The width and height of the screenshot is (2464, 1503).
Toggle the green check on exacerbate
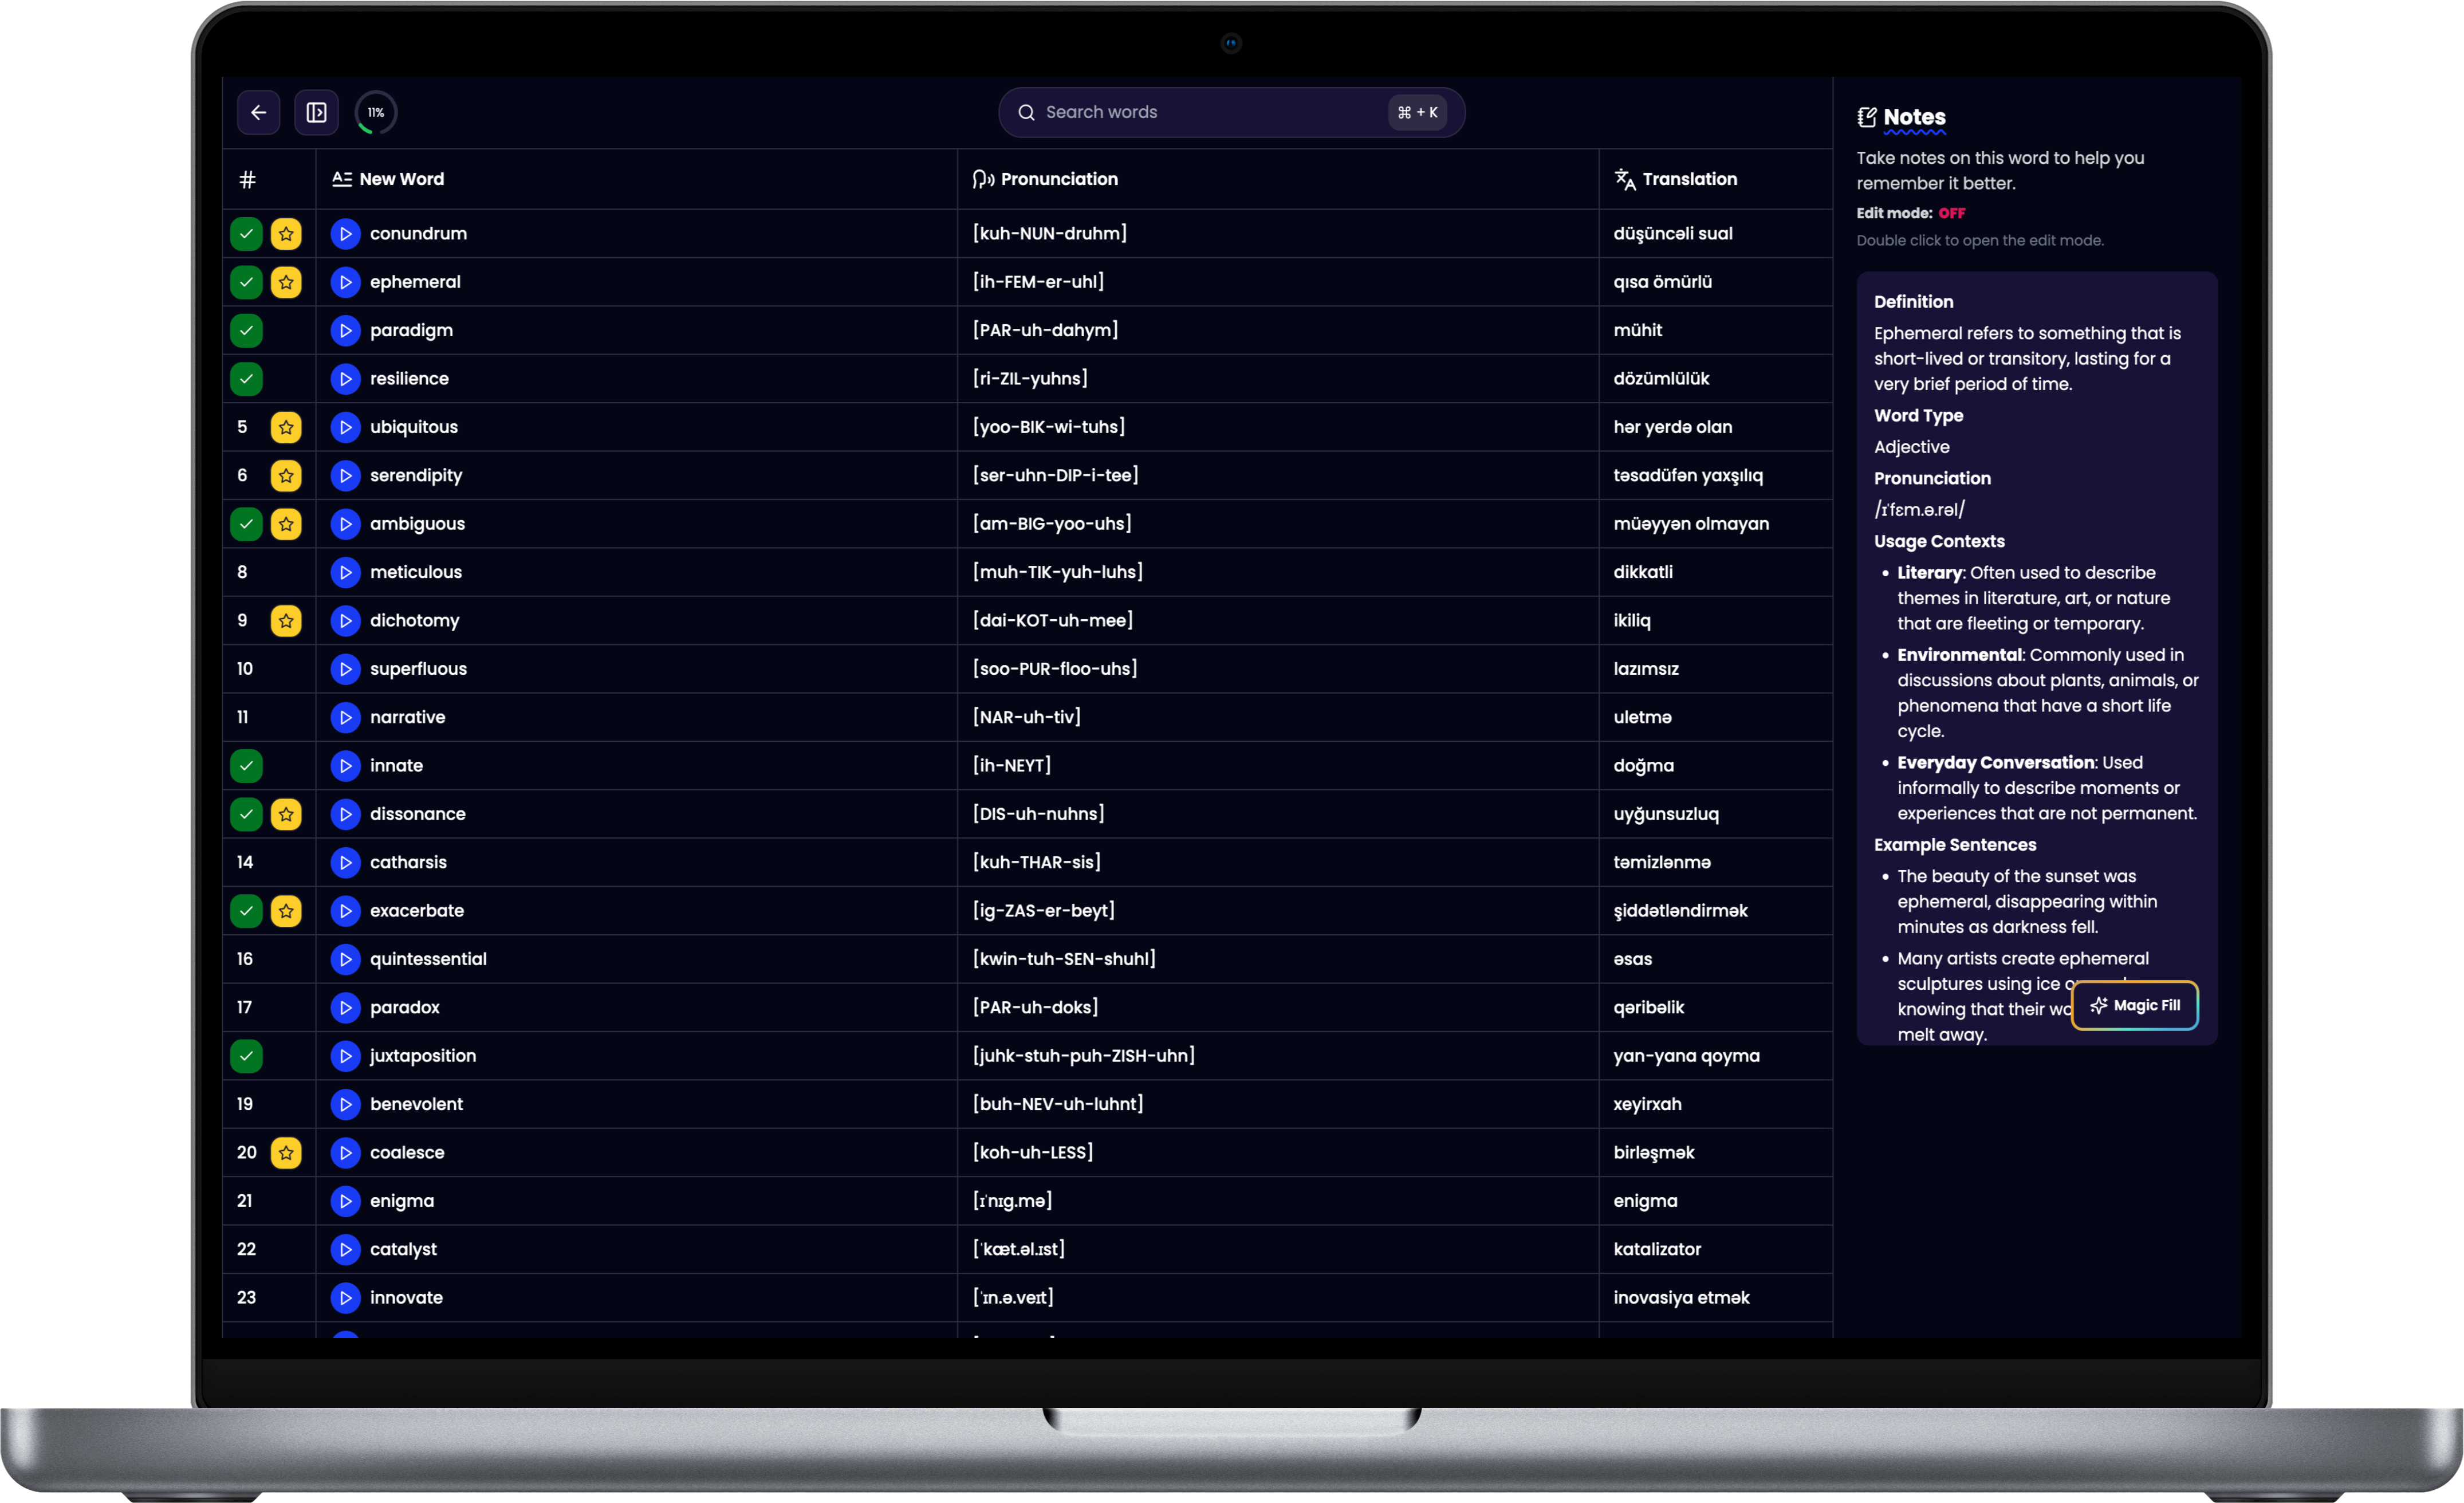point(246,910)
